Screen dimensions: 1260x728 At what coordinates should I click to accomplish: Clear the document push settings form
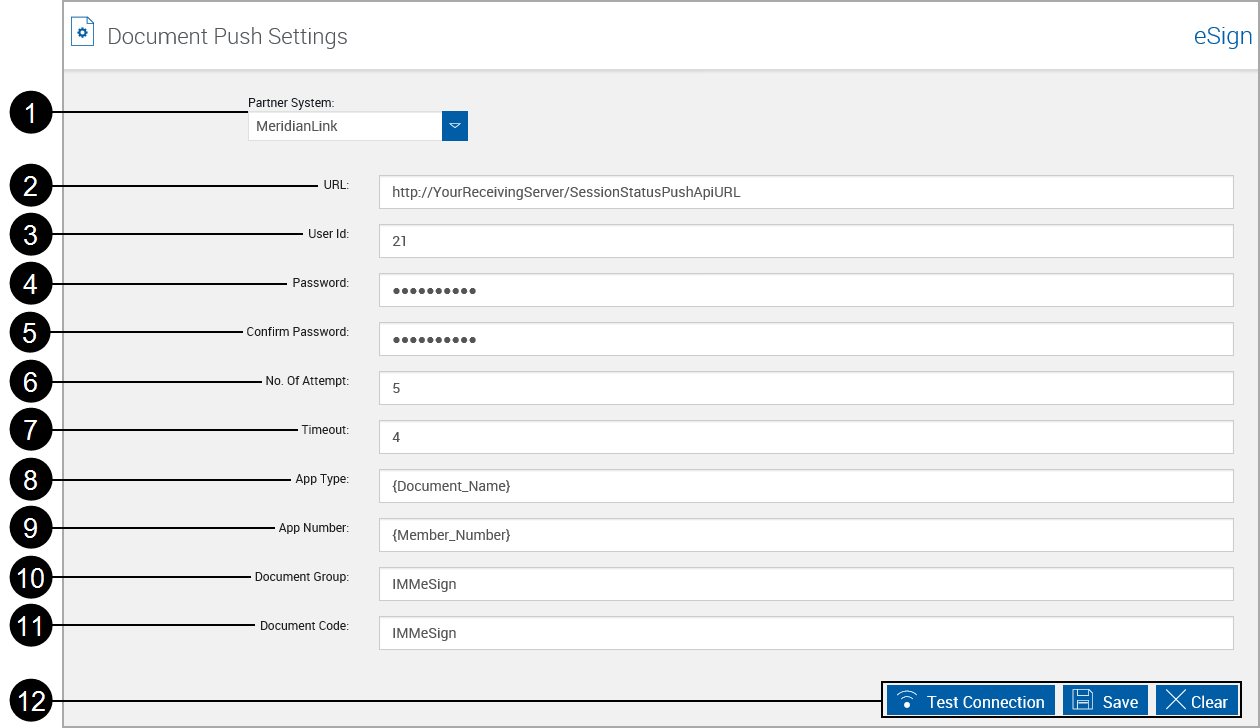(x=1197, y=700)
